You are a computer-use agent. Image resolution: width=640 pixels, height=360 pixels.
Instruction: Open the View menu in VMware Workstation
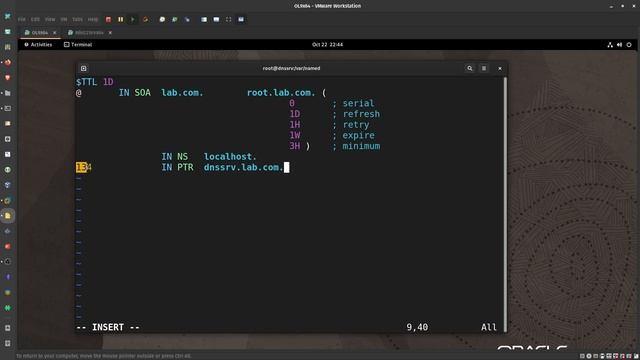[50, 19]
